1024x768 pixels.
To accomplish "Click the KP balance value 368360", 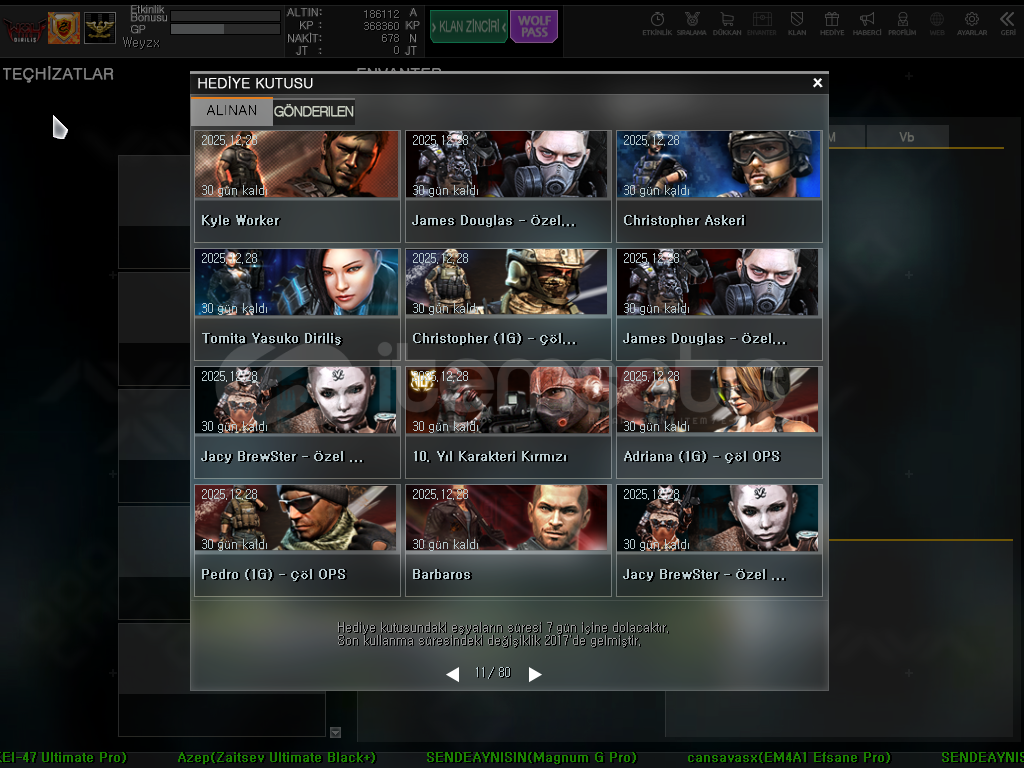I will tap(381, 26).
